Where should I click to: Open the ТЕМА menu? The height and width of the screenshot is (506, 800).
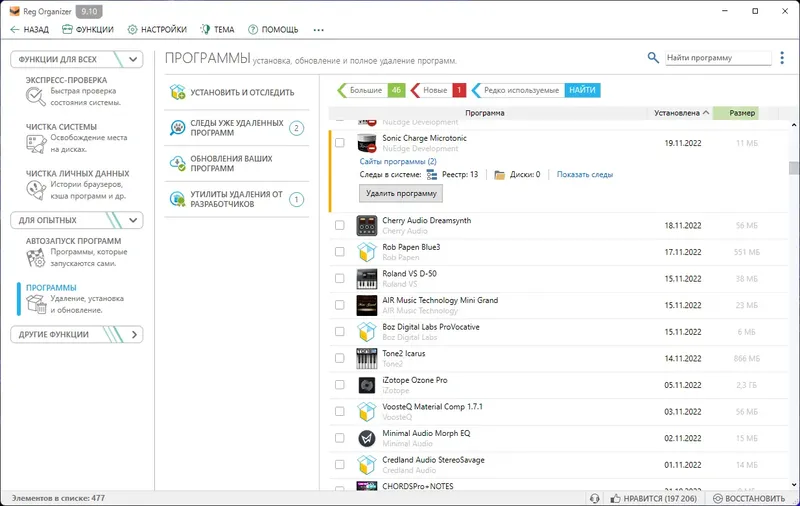(218, 30)
